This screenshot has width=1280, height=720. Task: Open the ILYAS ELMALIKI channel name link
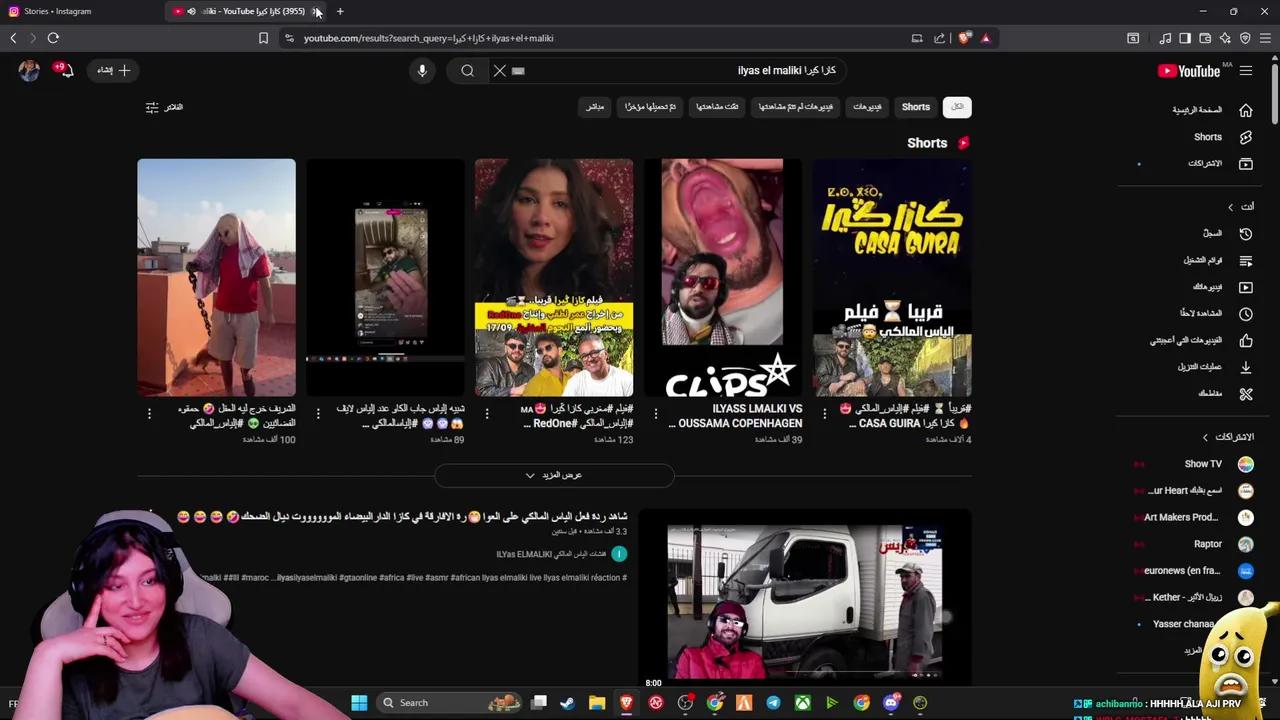(522, 553)
